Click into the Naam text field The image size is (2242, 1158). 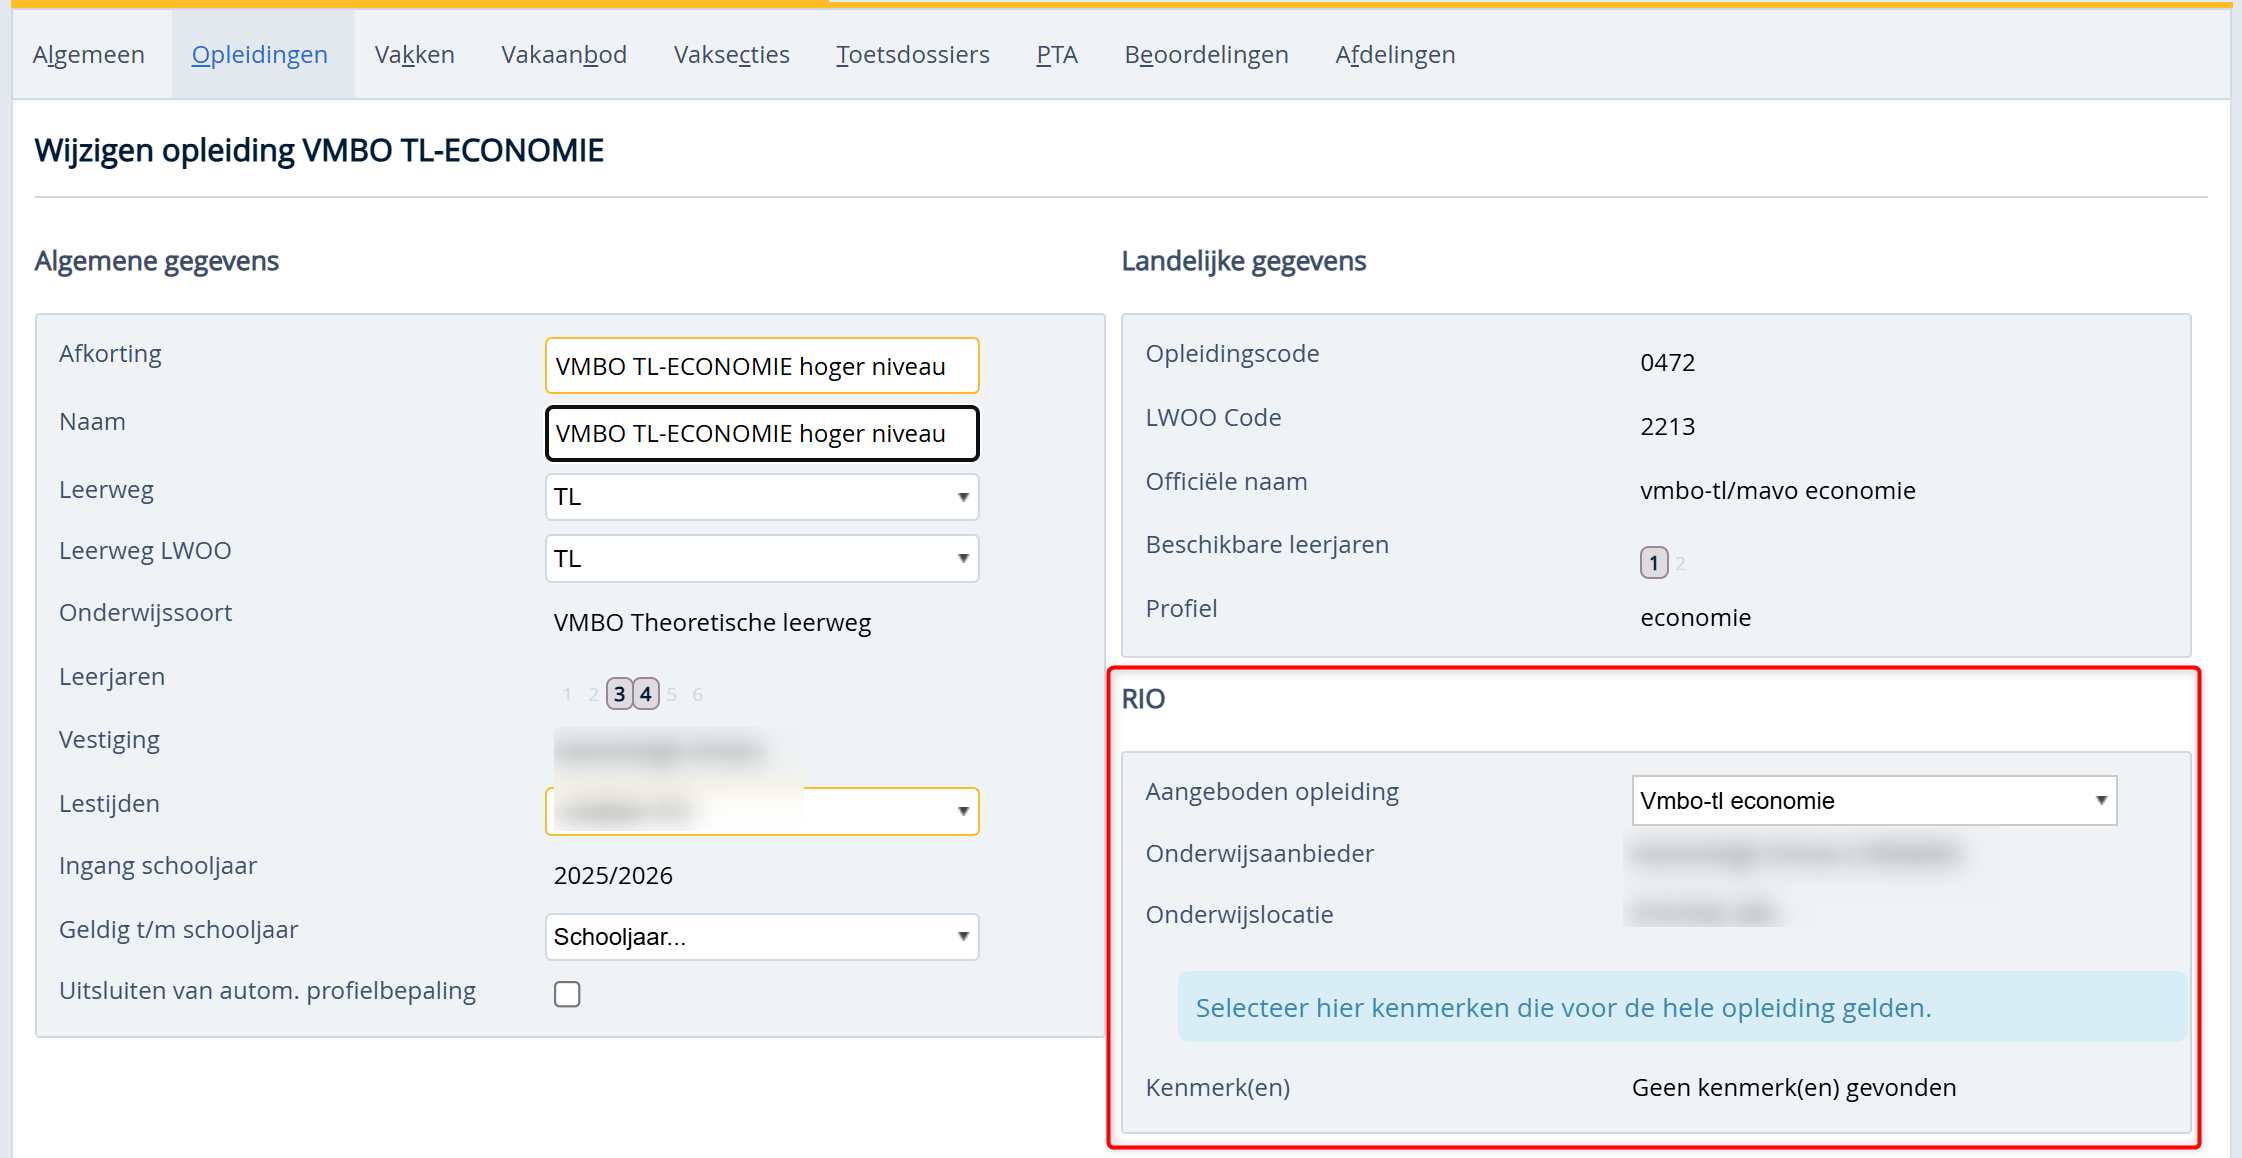[x=761, y=433]
